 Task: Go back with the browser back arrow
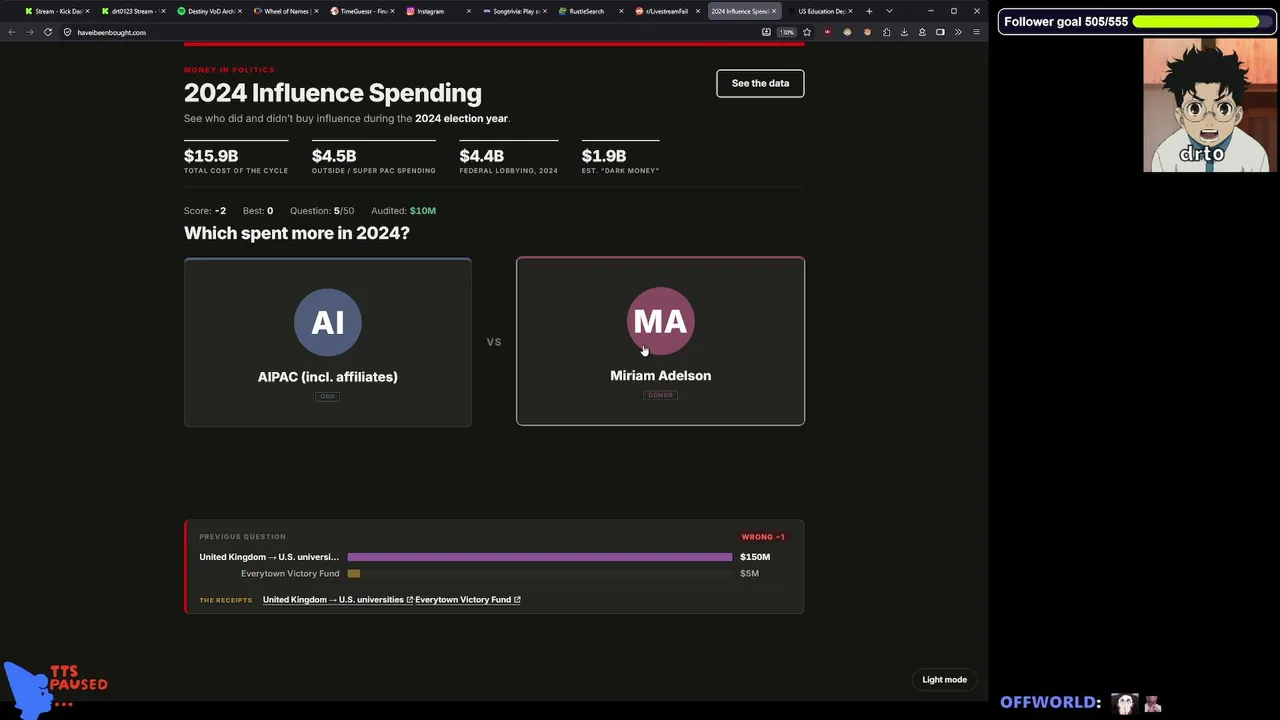pyautogui.click(x=12, y=32)
